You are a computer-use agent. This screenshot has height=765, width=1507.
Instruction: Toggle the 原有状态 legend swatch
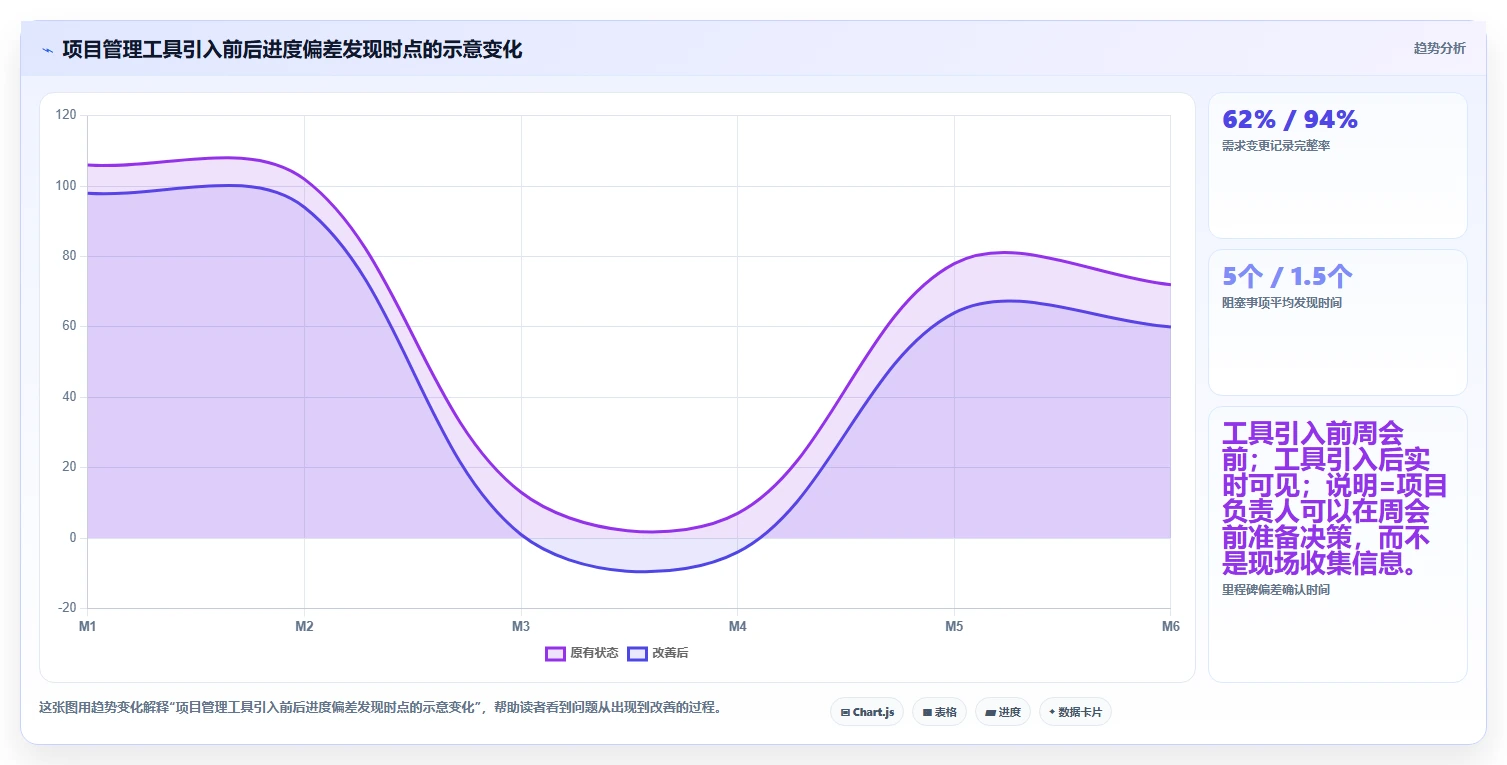click(556, 653)
